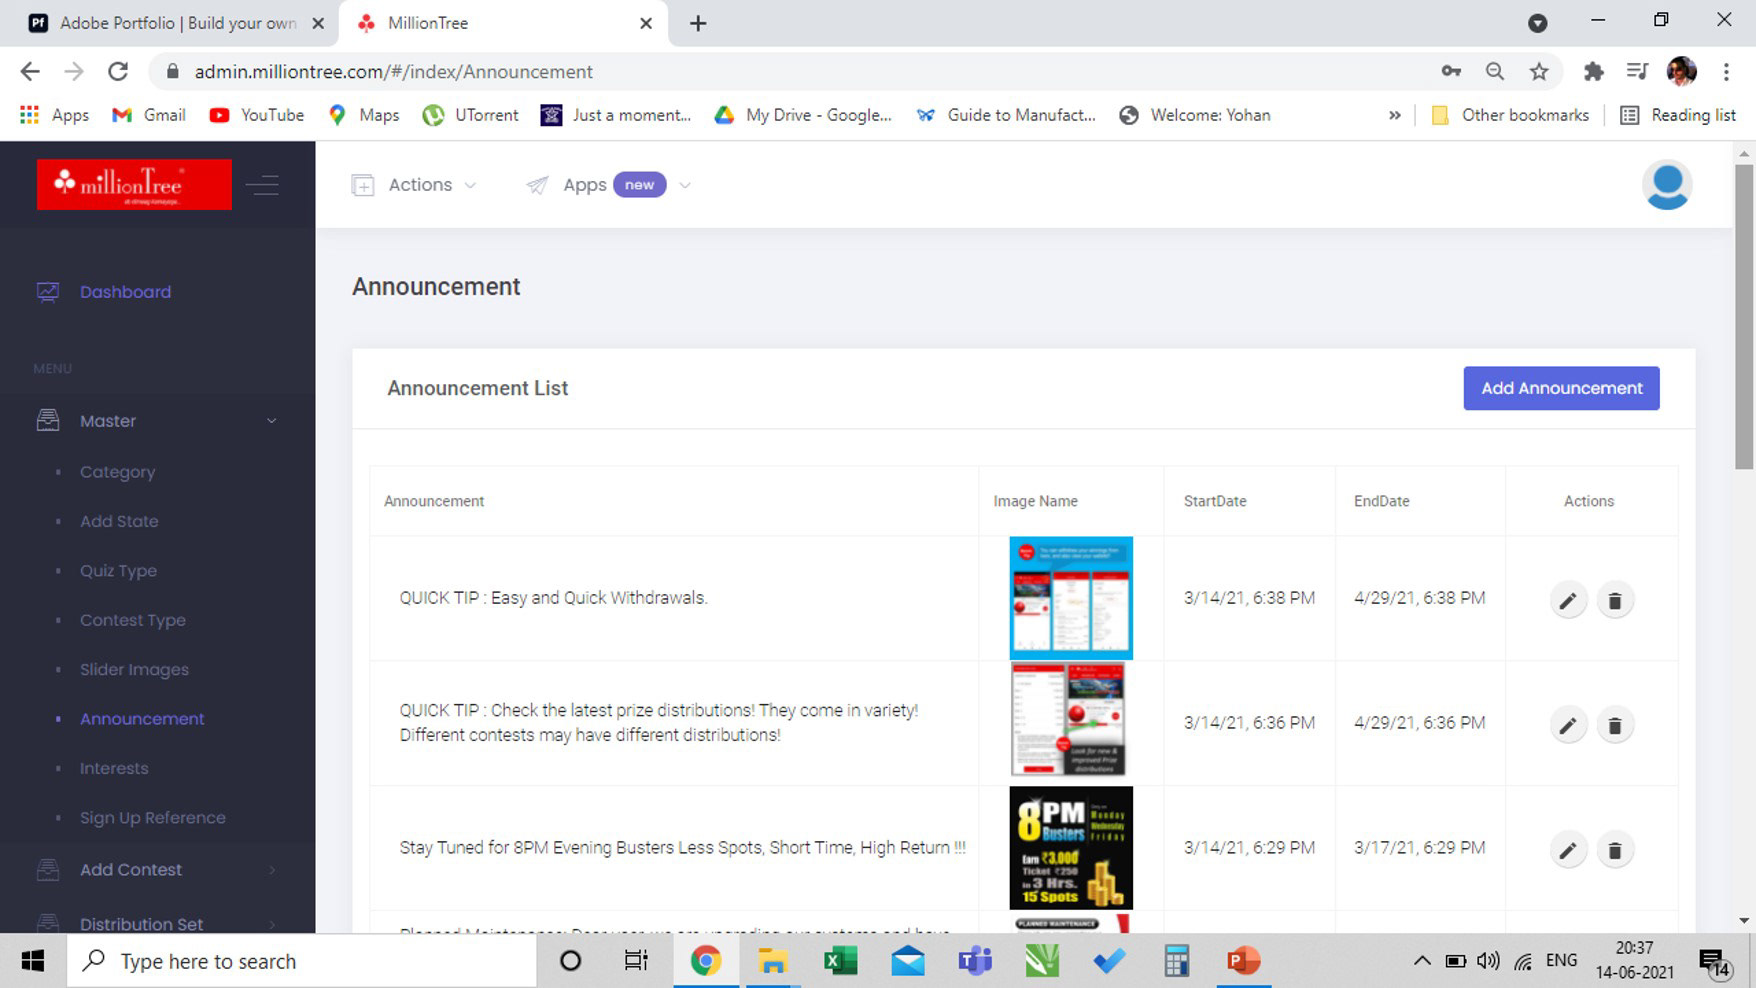
Task: Expand the Add Contest submenu arrow
Action: tap(271, 870)
